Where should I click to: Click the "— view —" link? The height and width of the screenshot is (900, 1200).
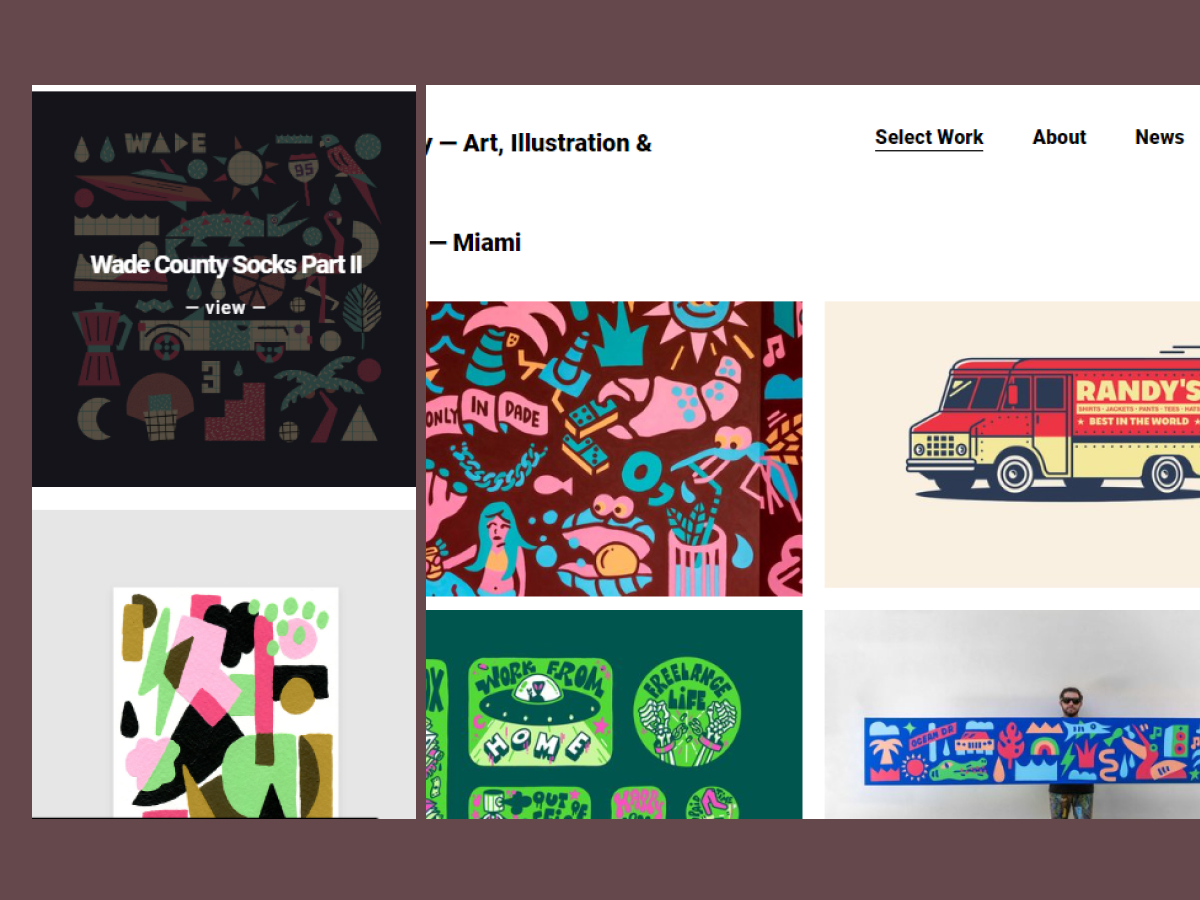click(x=226, y=308)
